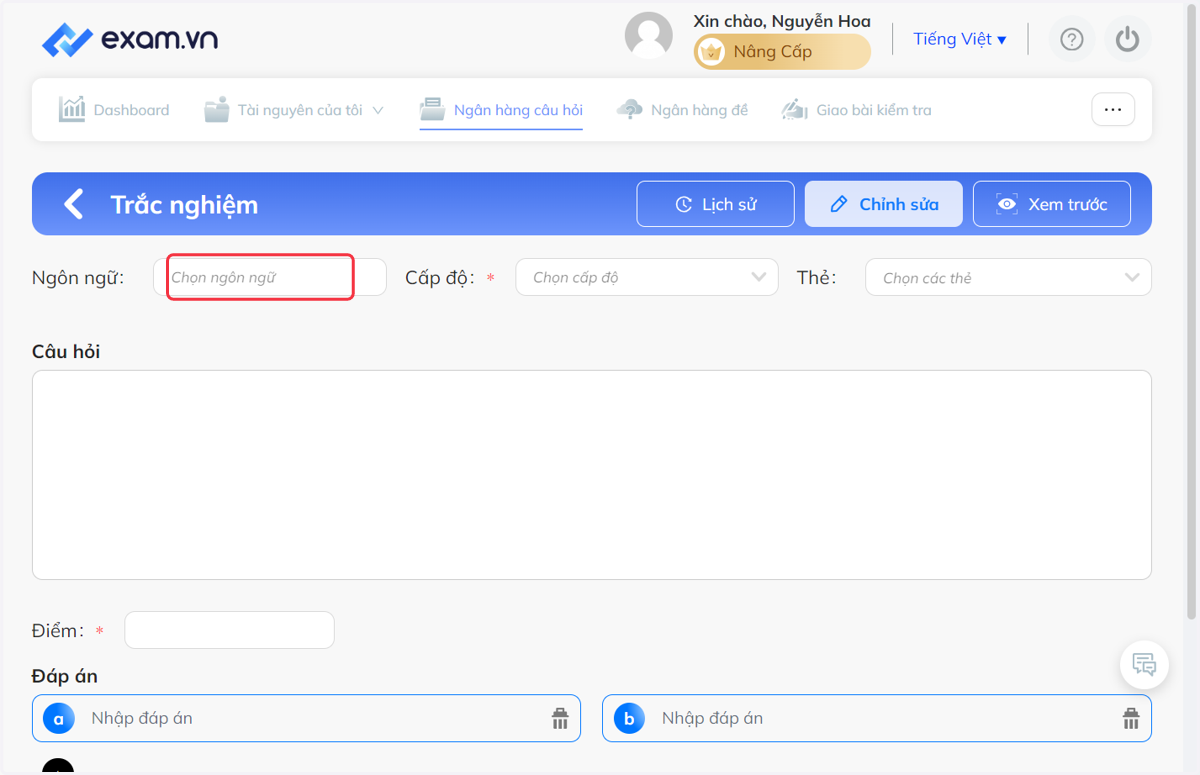Click the crown icon in Nâng Cấp

tap(711, 52)
